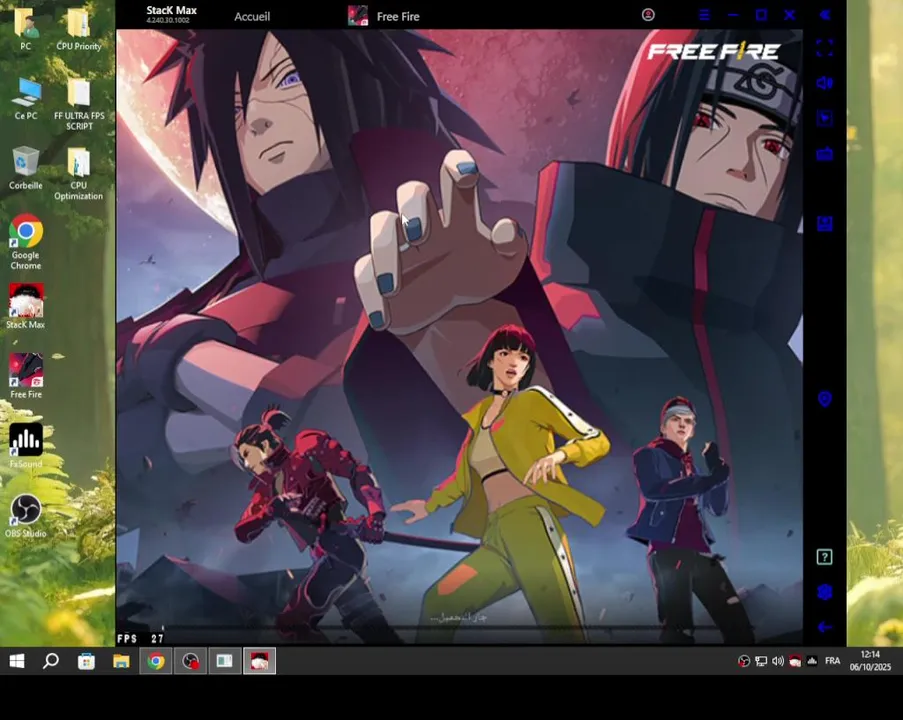Open the location pin icon in sidebar

[825, 399]
